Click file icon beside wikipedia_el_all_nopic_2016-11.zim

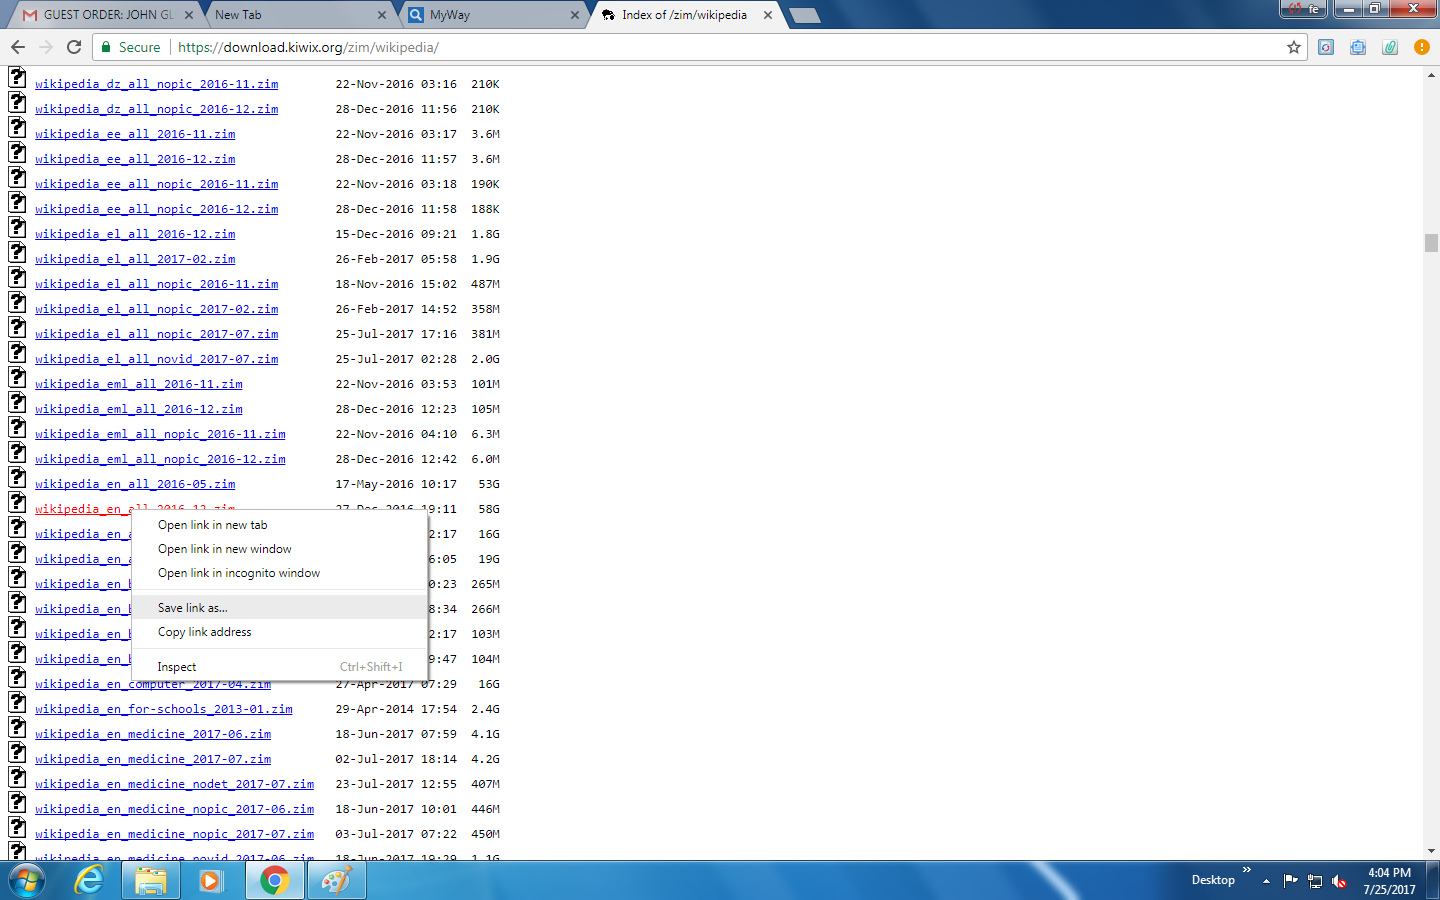pos(17,277)
